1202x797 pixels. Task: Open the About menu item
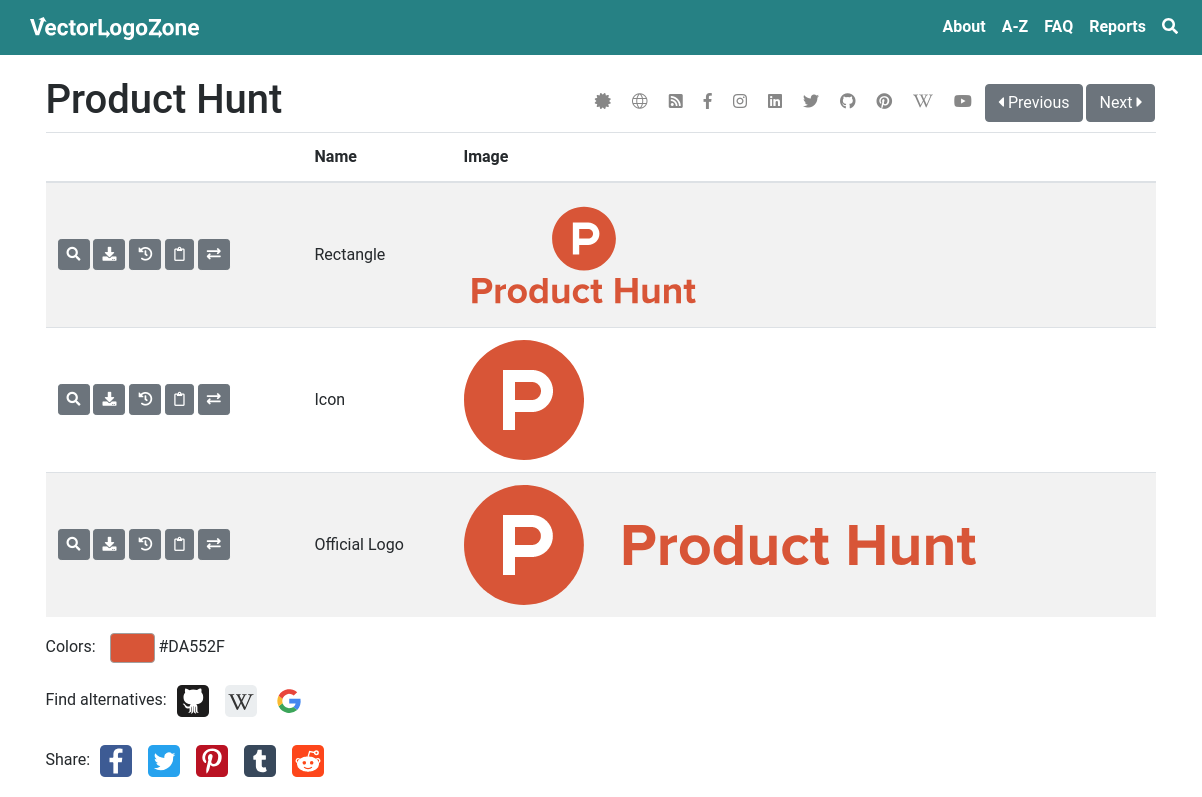click(964, 27)
